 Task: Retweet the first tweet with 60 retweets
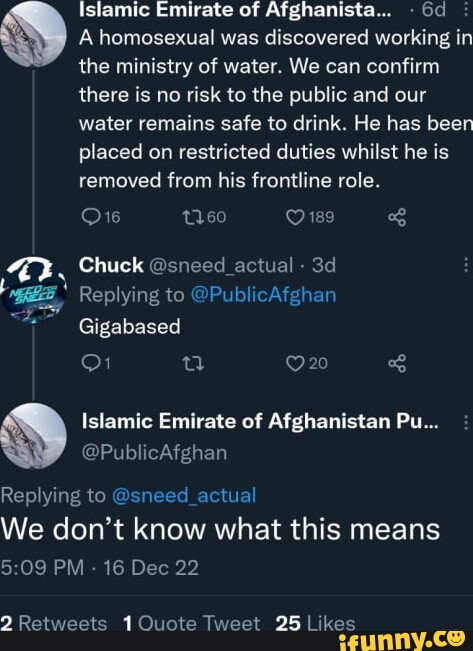pyautogui.click(x=193, y=217)
